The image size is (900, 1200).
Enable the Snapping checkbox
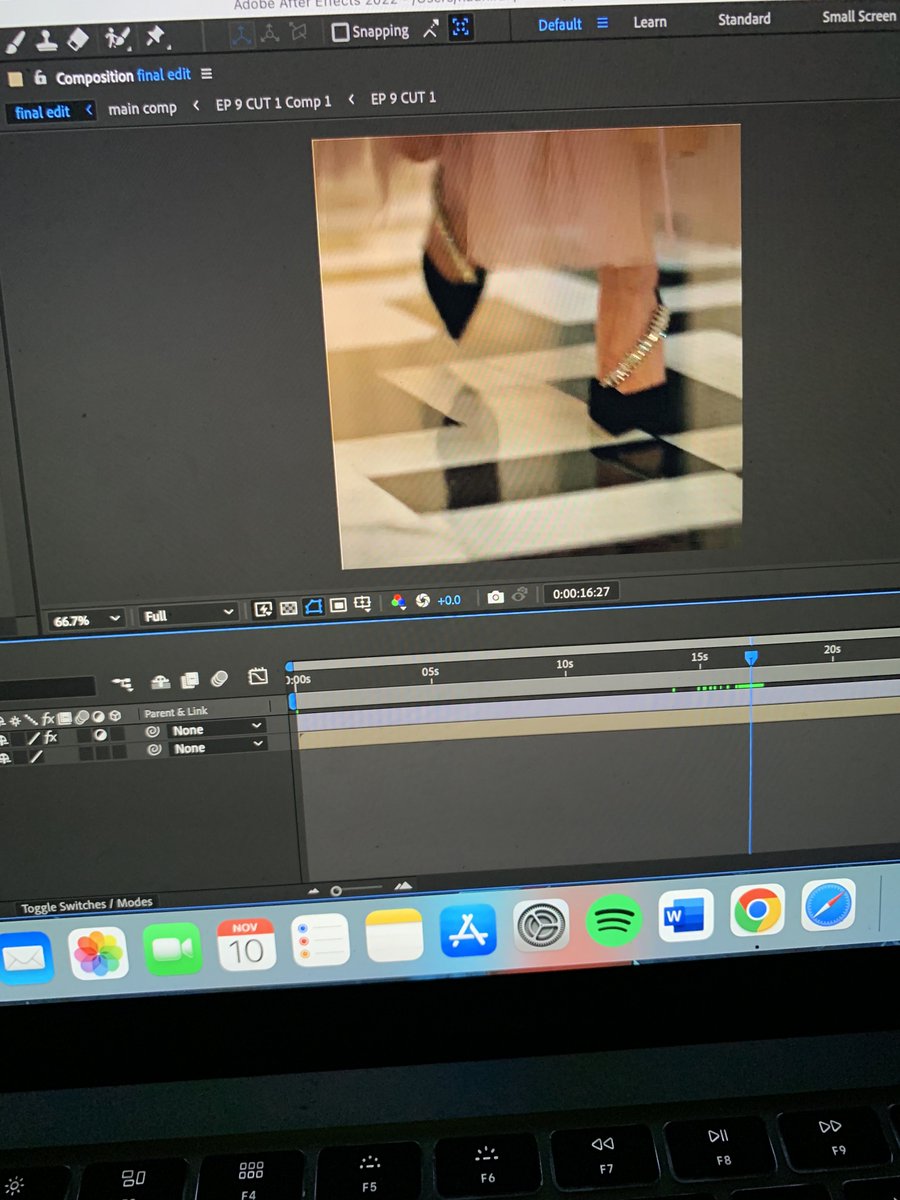point(341,32)
